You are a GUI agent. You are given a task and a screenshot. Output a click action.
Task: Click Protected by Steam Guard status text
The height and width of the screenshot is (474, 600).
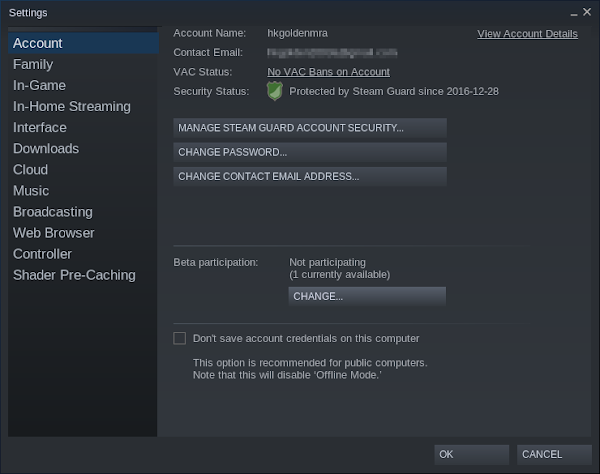(x=394, y=91)
